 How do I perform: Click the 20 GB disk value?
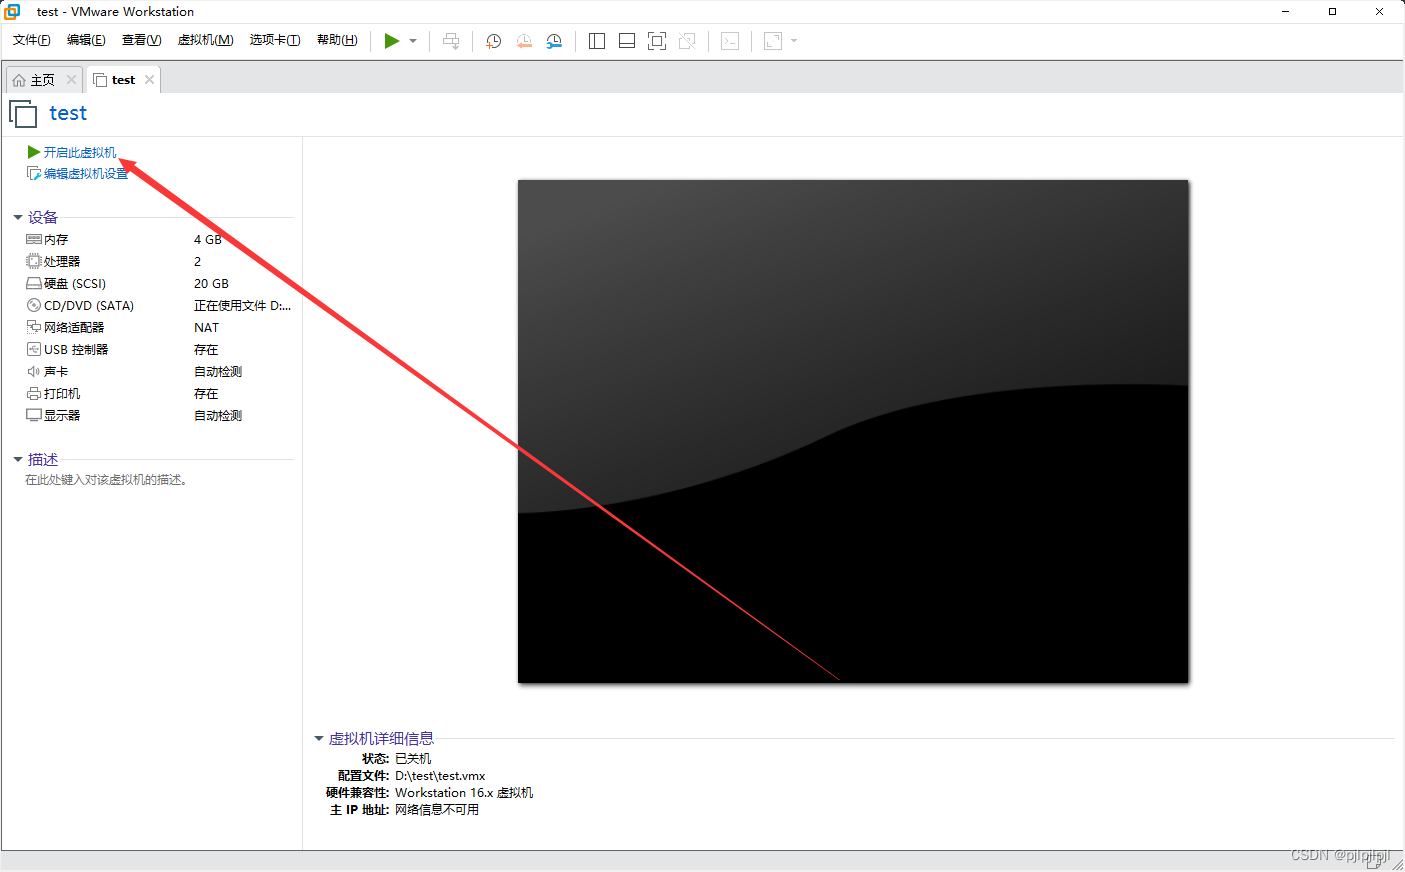(211, 284)
